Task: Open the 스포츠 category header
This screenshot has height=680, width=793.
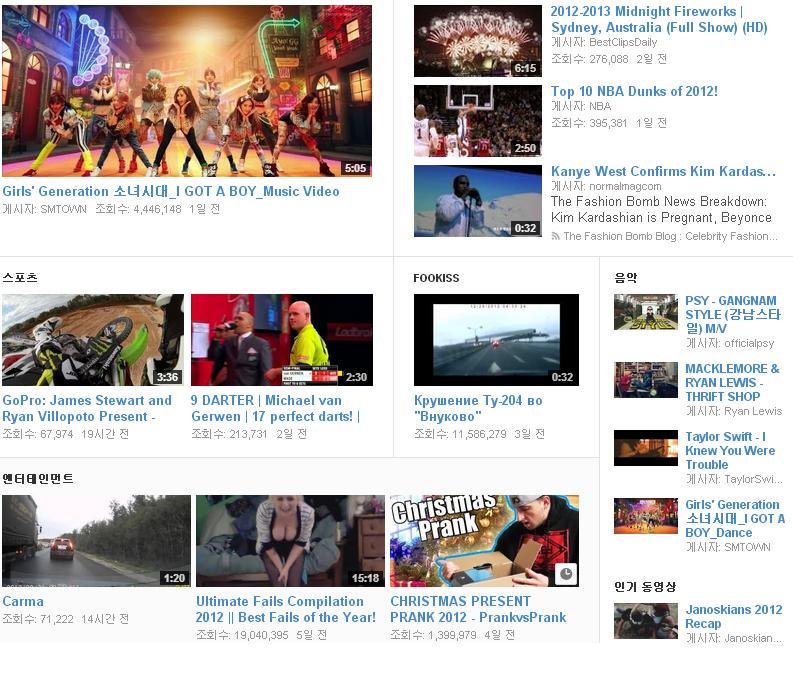Action: (x=20, y=278)
